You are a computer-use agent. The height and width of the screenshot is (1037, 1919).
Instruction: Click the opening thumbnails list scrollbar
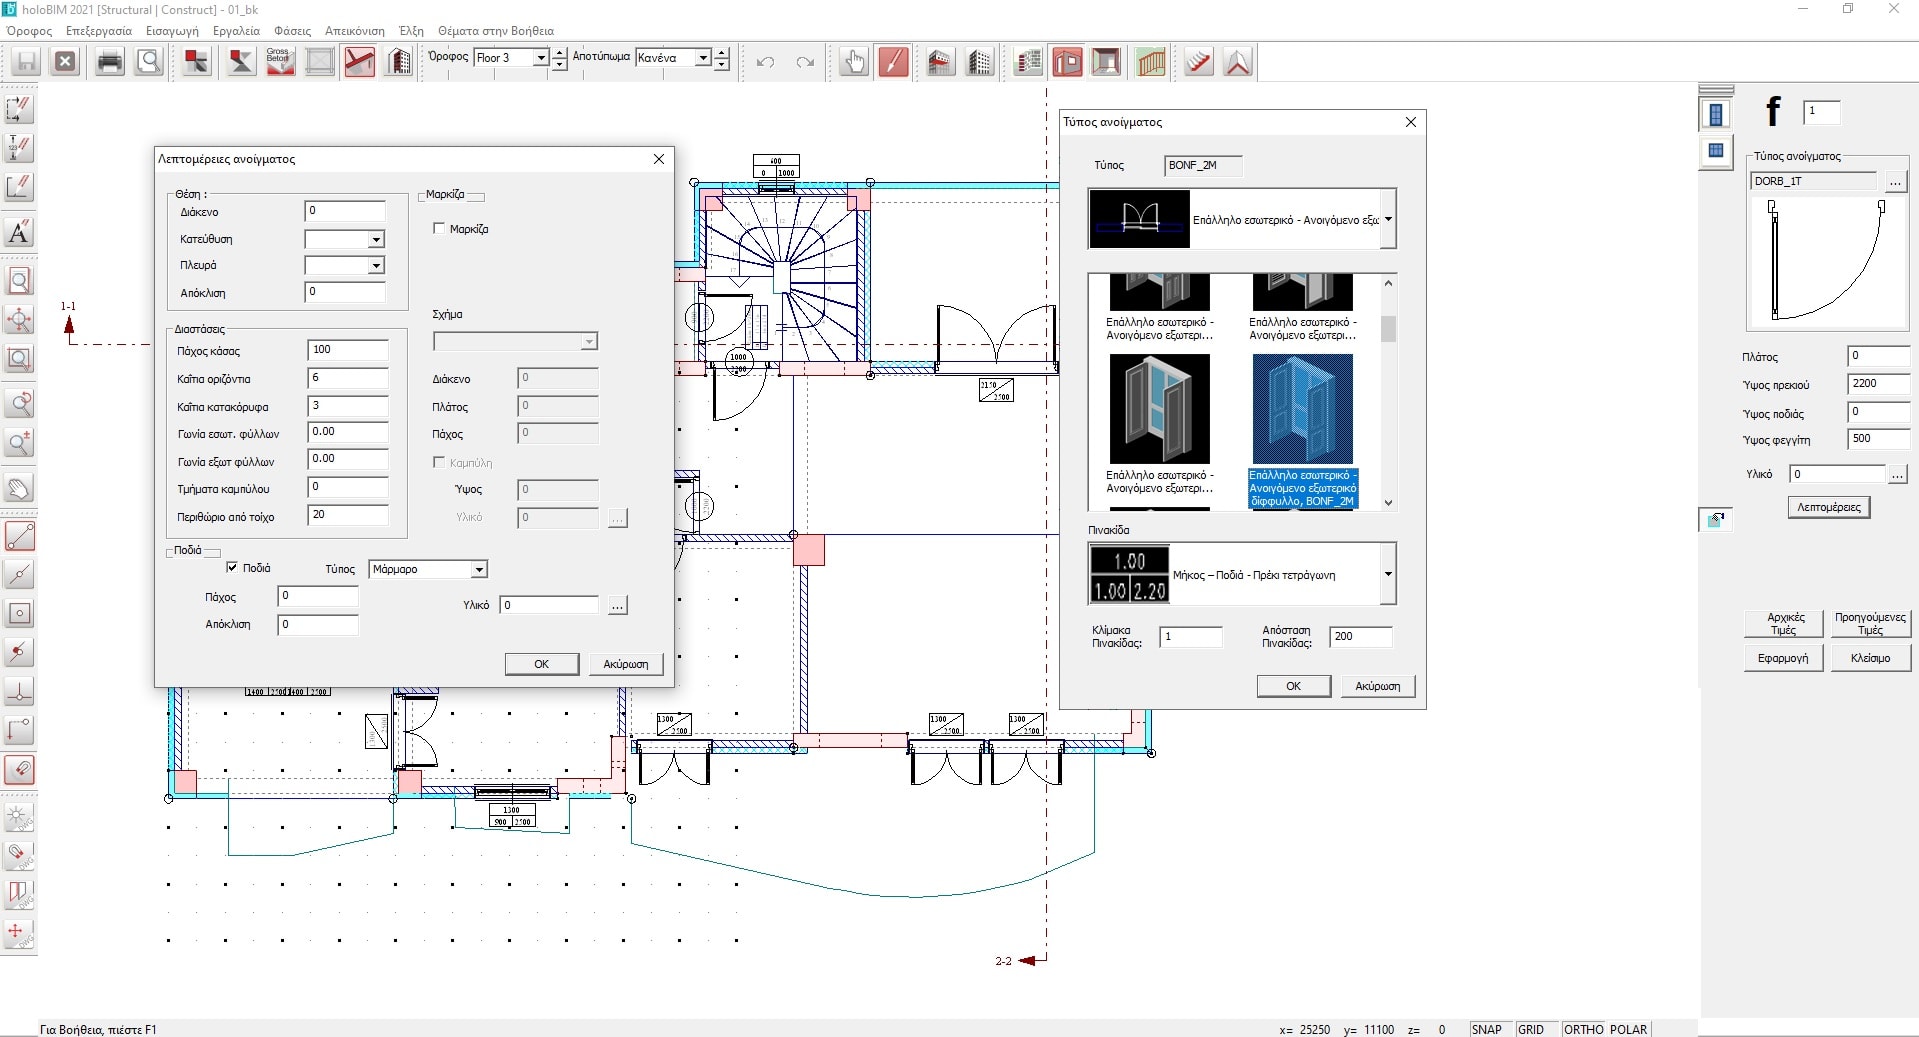[x=1388, y=392]
